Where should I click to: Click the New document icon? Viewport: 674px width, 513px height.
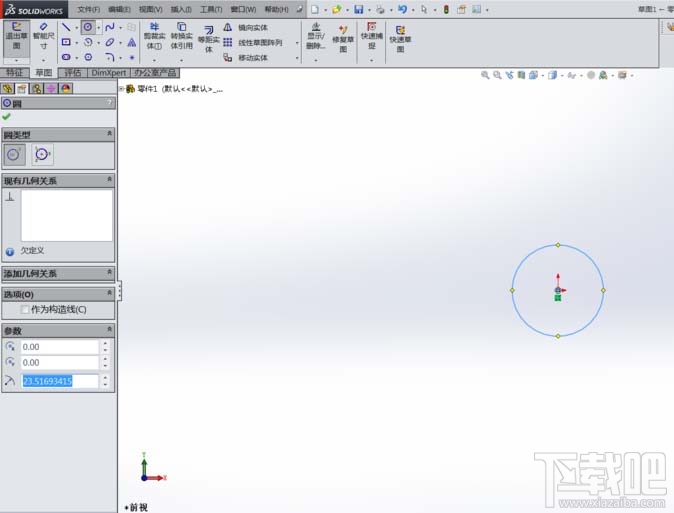[315, 9]
